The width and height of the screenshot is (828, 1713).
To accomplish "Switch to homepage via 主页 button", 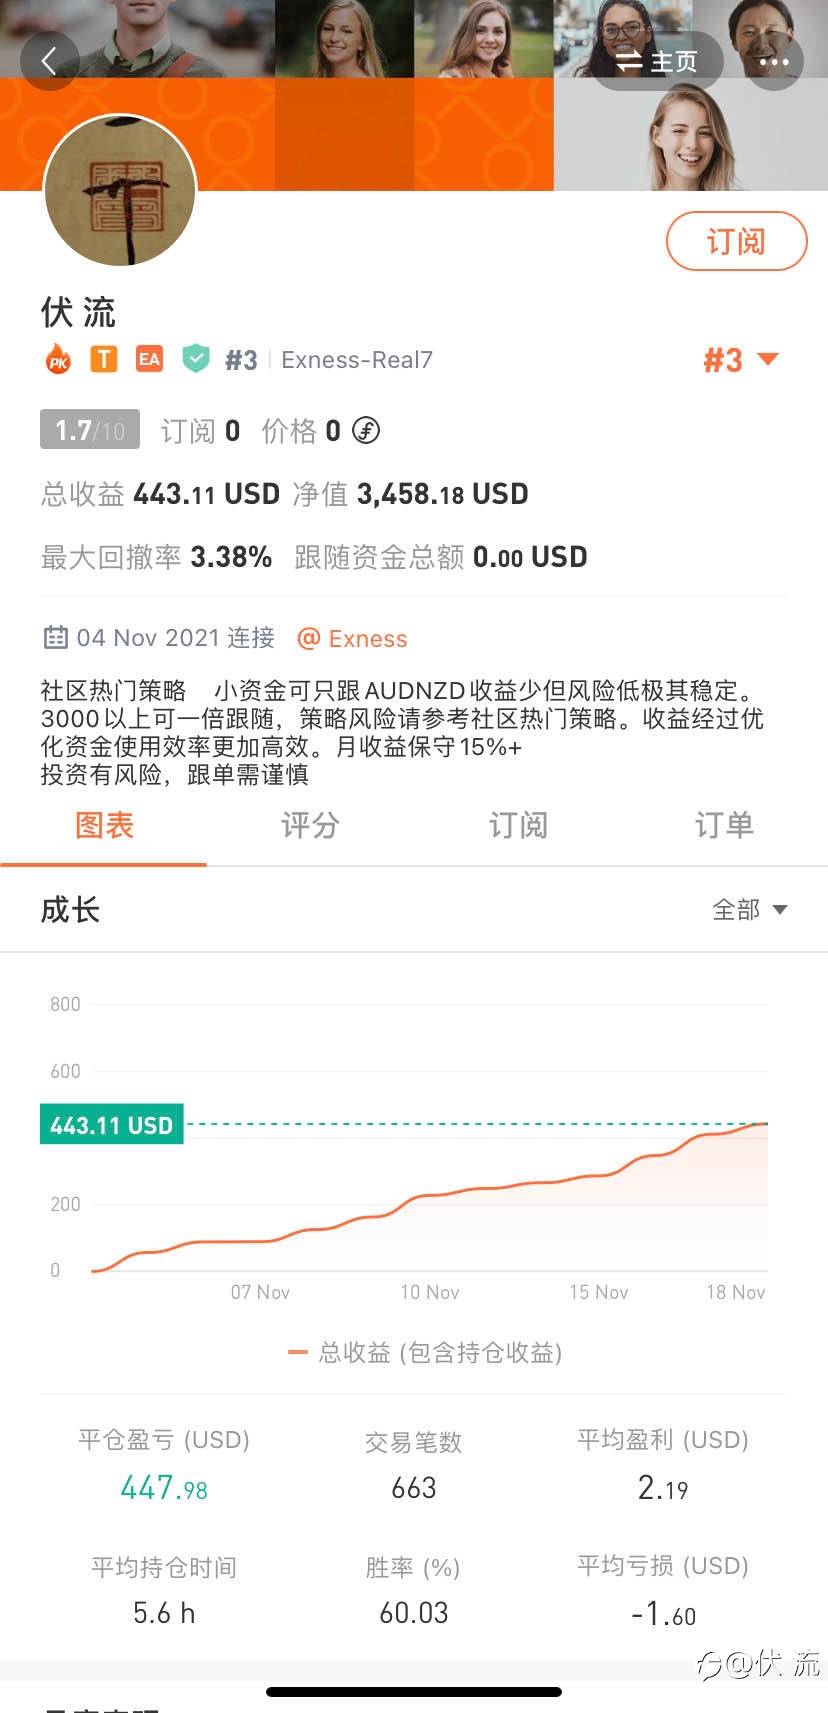I will point(657,61).
